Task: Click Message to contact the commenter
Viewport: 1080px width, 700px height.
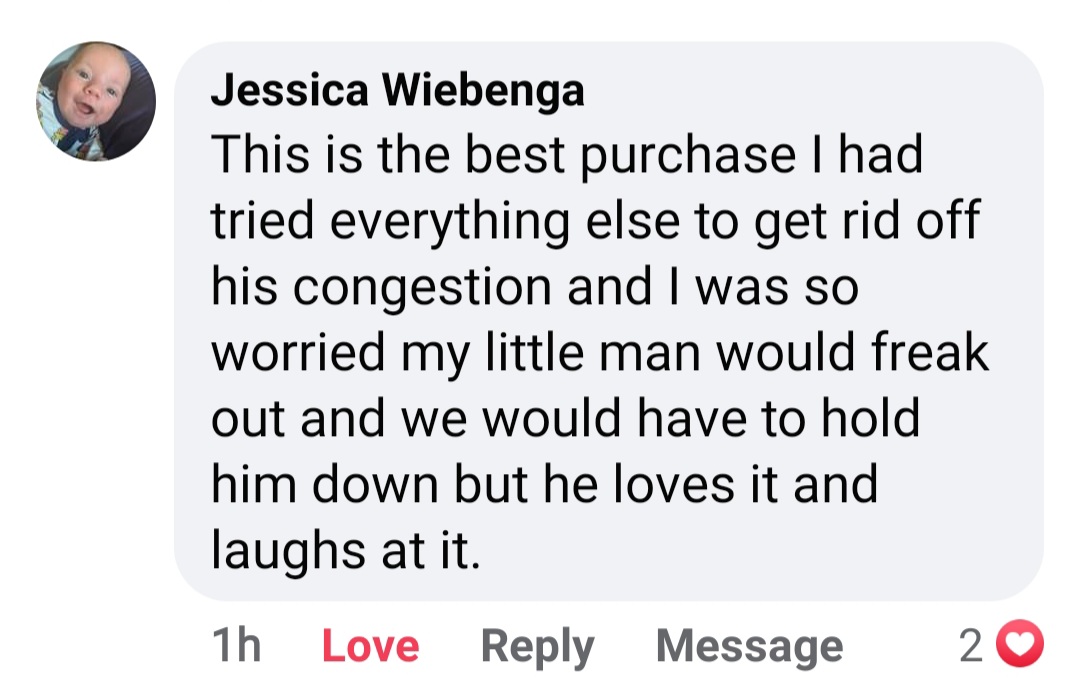Action: point(749,647)
